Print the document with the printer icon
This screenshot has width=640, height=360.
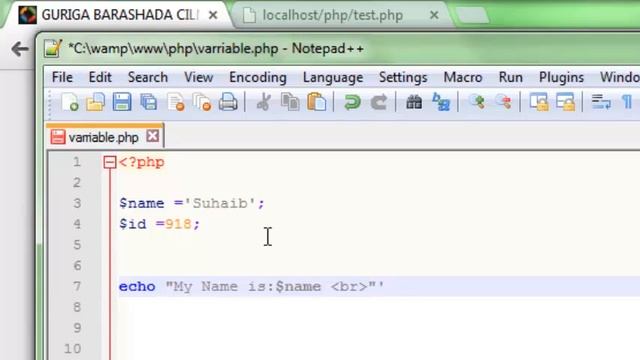228,102
